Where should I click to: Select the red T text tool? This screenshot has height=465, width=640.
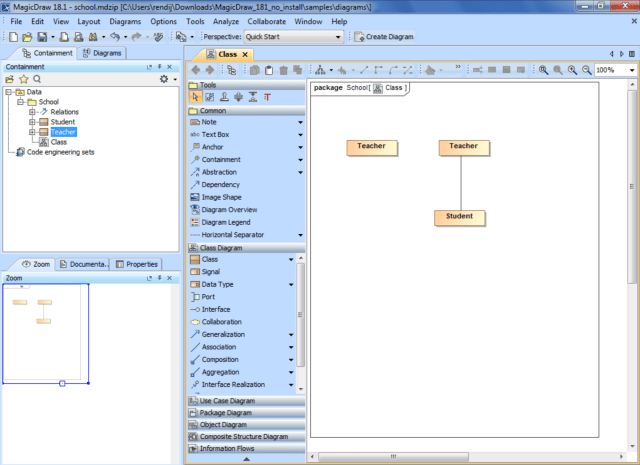(x=267, y=97)
